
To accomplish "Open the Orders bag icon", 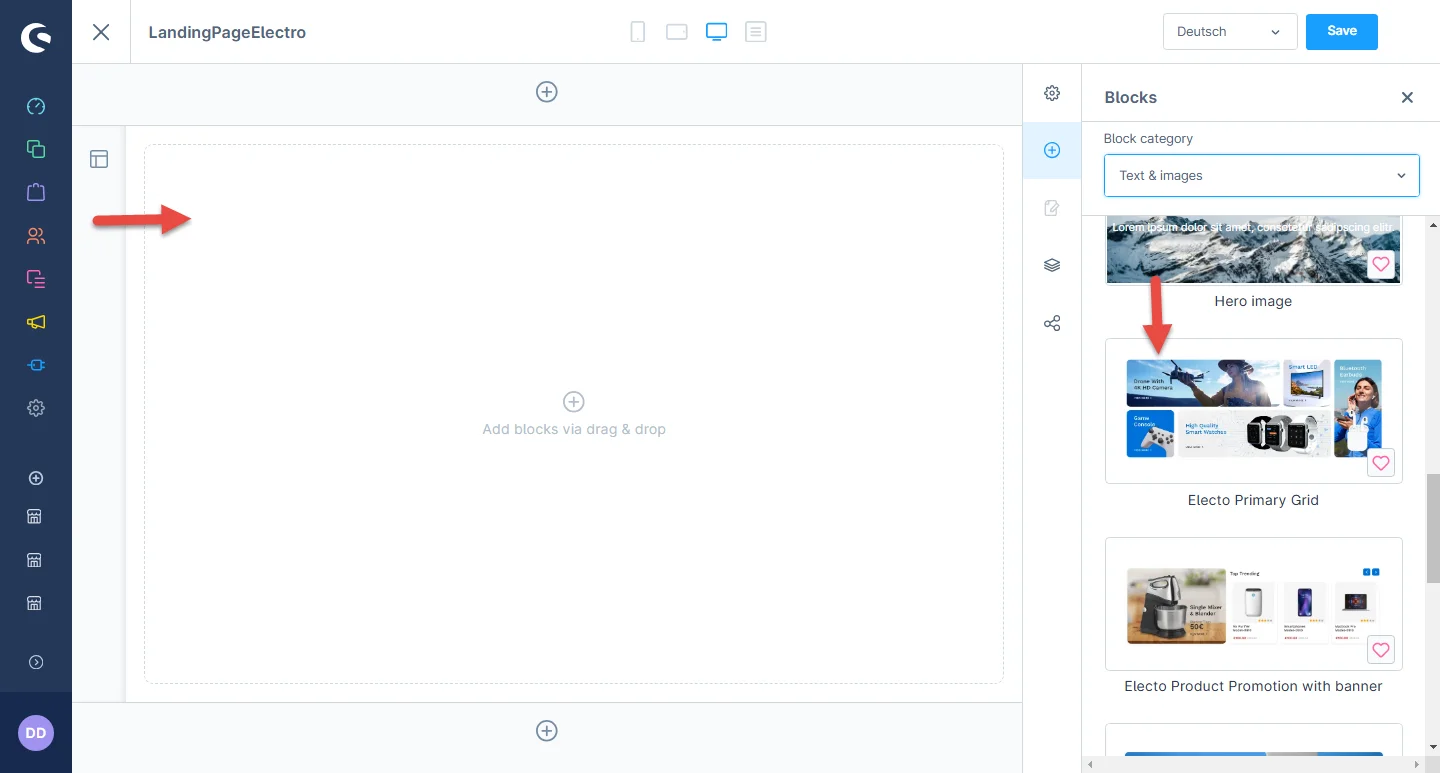I will point(36,192).
